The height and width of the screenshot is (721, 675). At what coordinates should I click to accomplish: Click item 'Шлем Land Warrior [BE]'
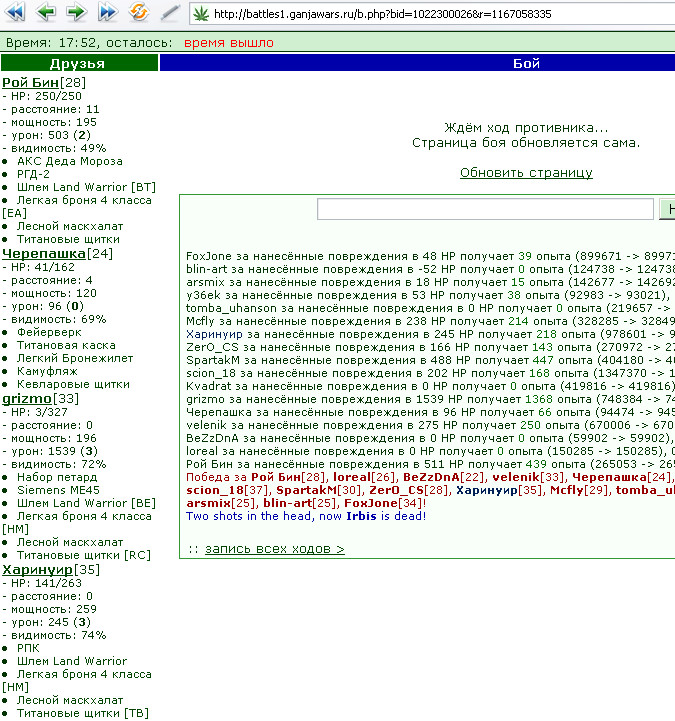(86, 503)
